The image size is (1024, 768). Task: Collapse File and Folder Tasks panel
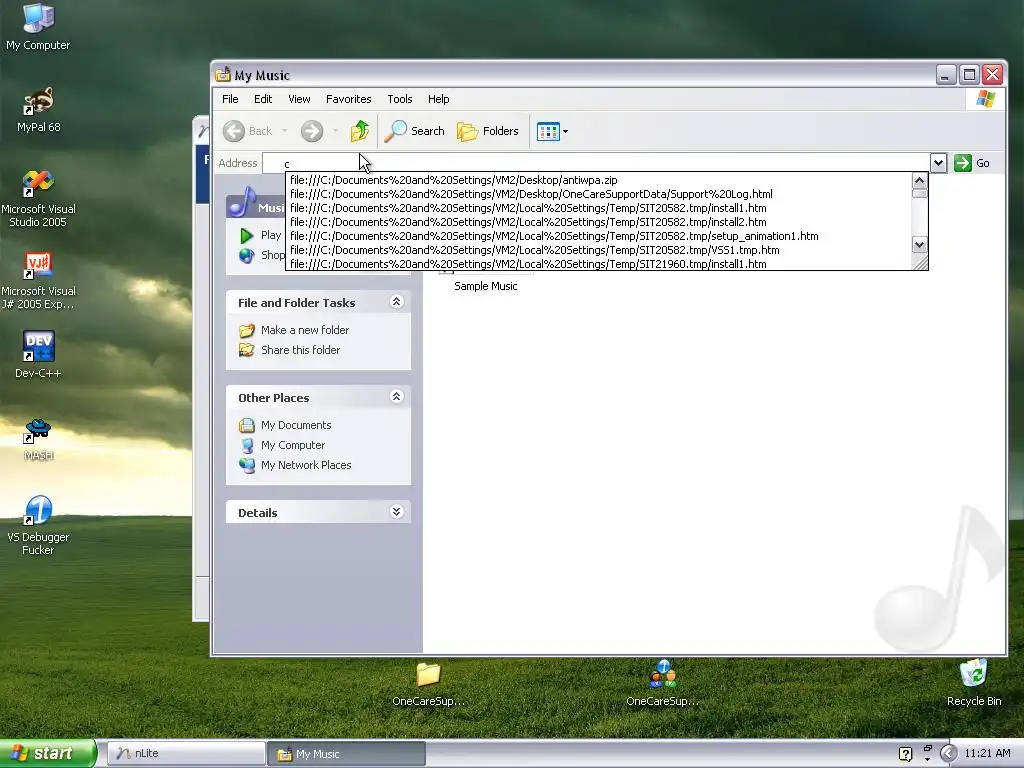click(396, 302)
